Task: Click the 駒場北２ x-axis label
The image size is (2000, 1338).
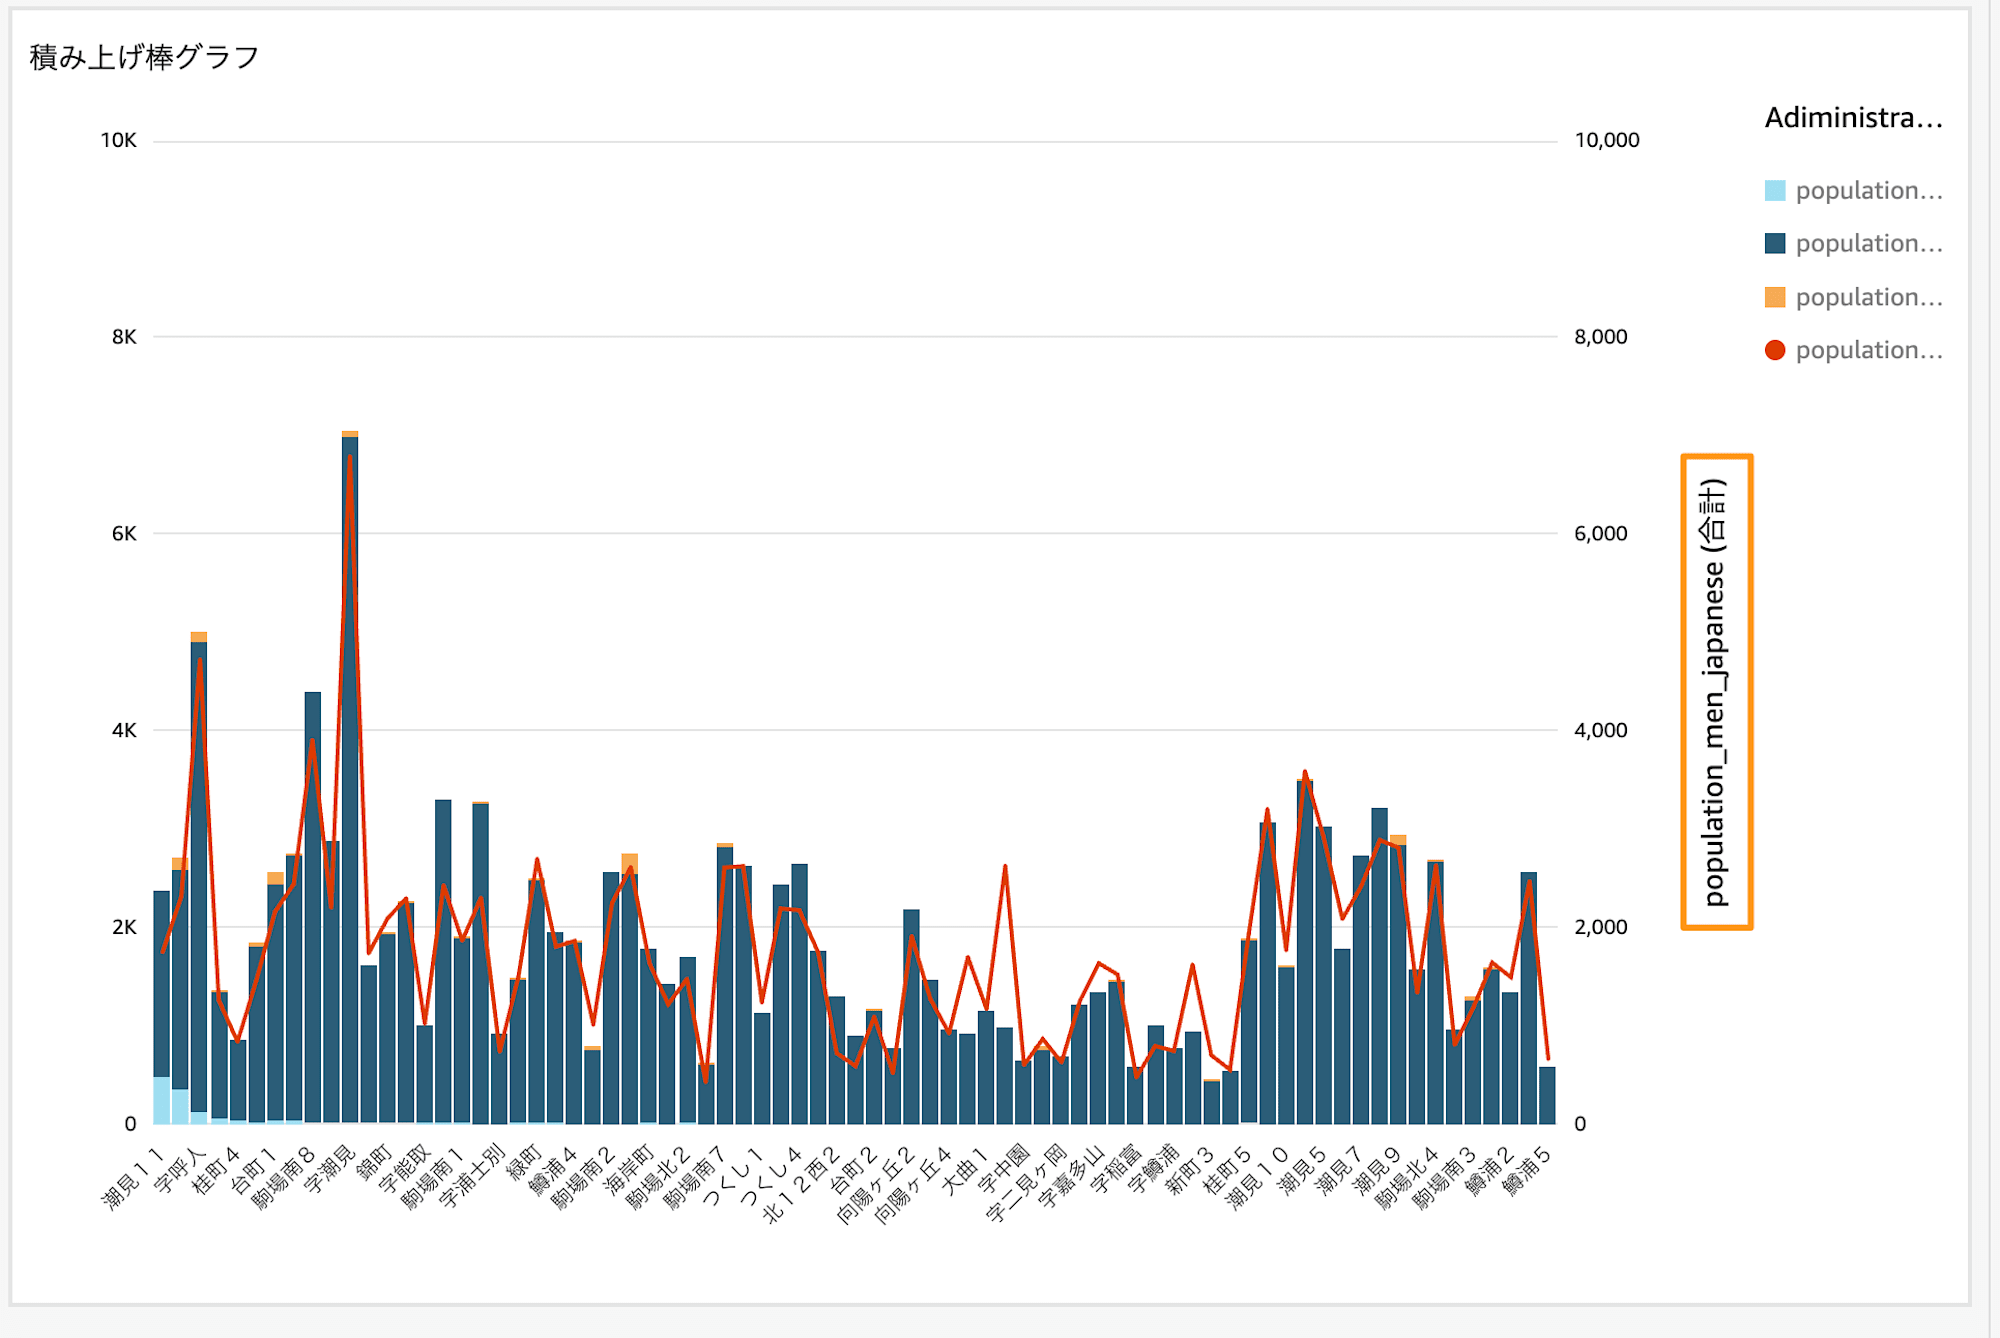Action: coord(658,1179)
